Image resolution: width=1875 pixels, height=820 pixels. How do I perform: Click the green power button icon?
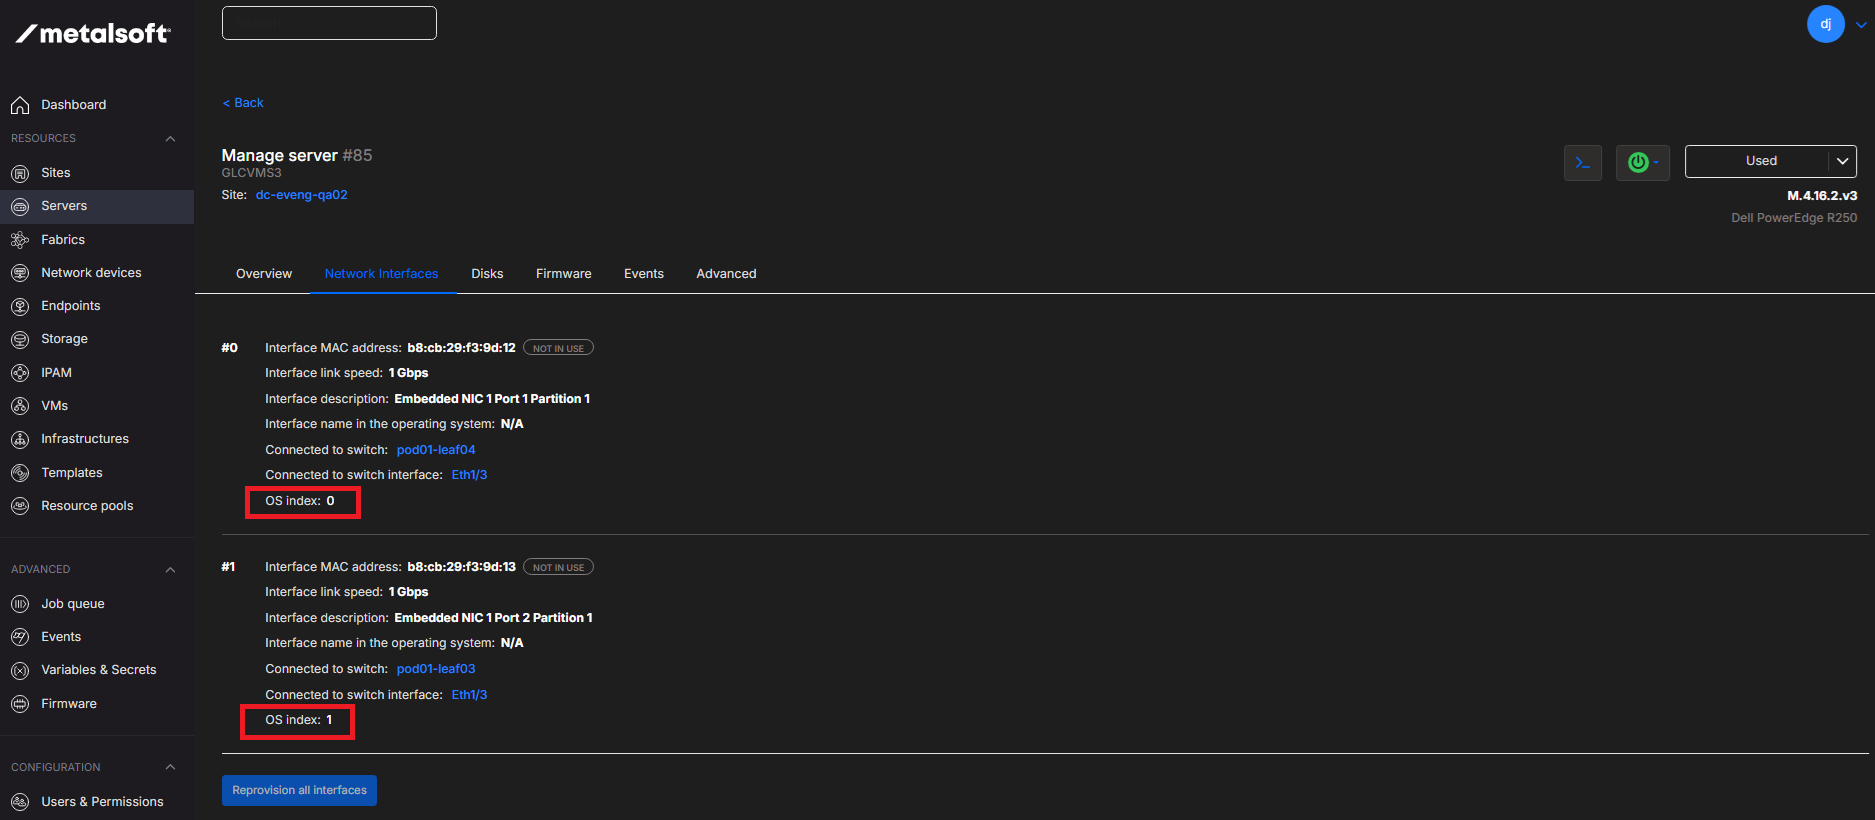pos(1638,162)
